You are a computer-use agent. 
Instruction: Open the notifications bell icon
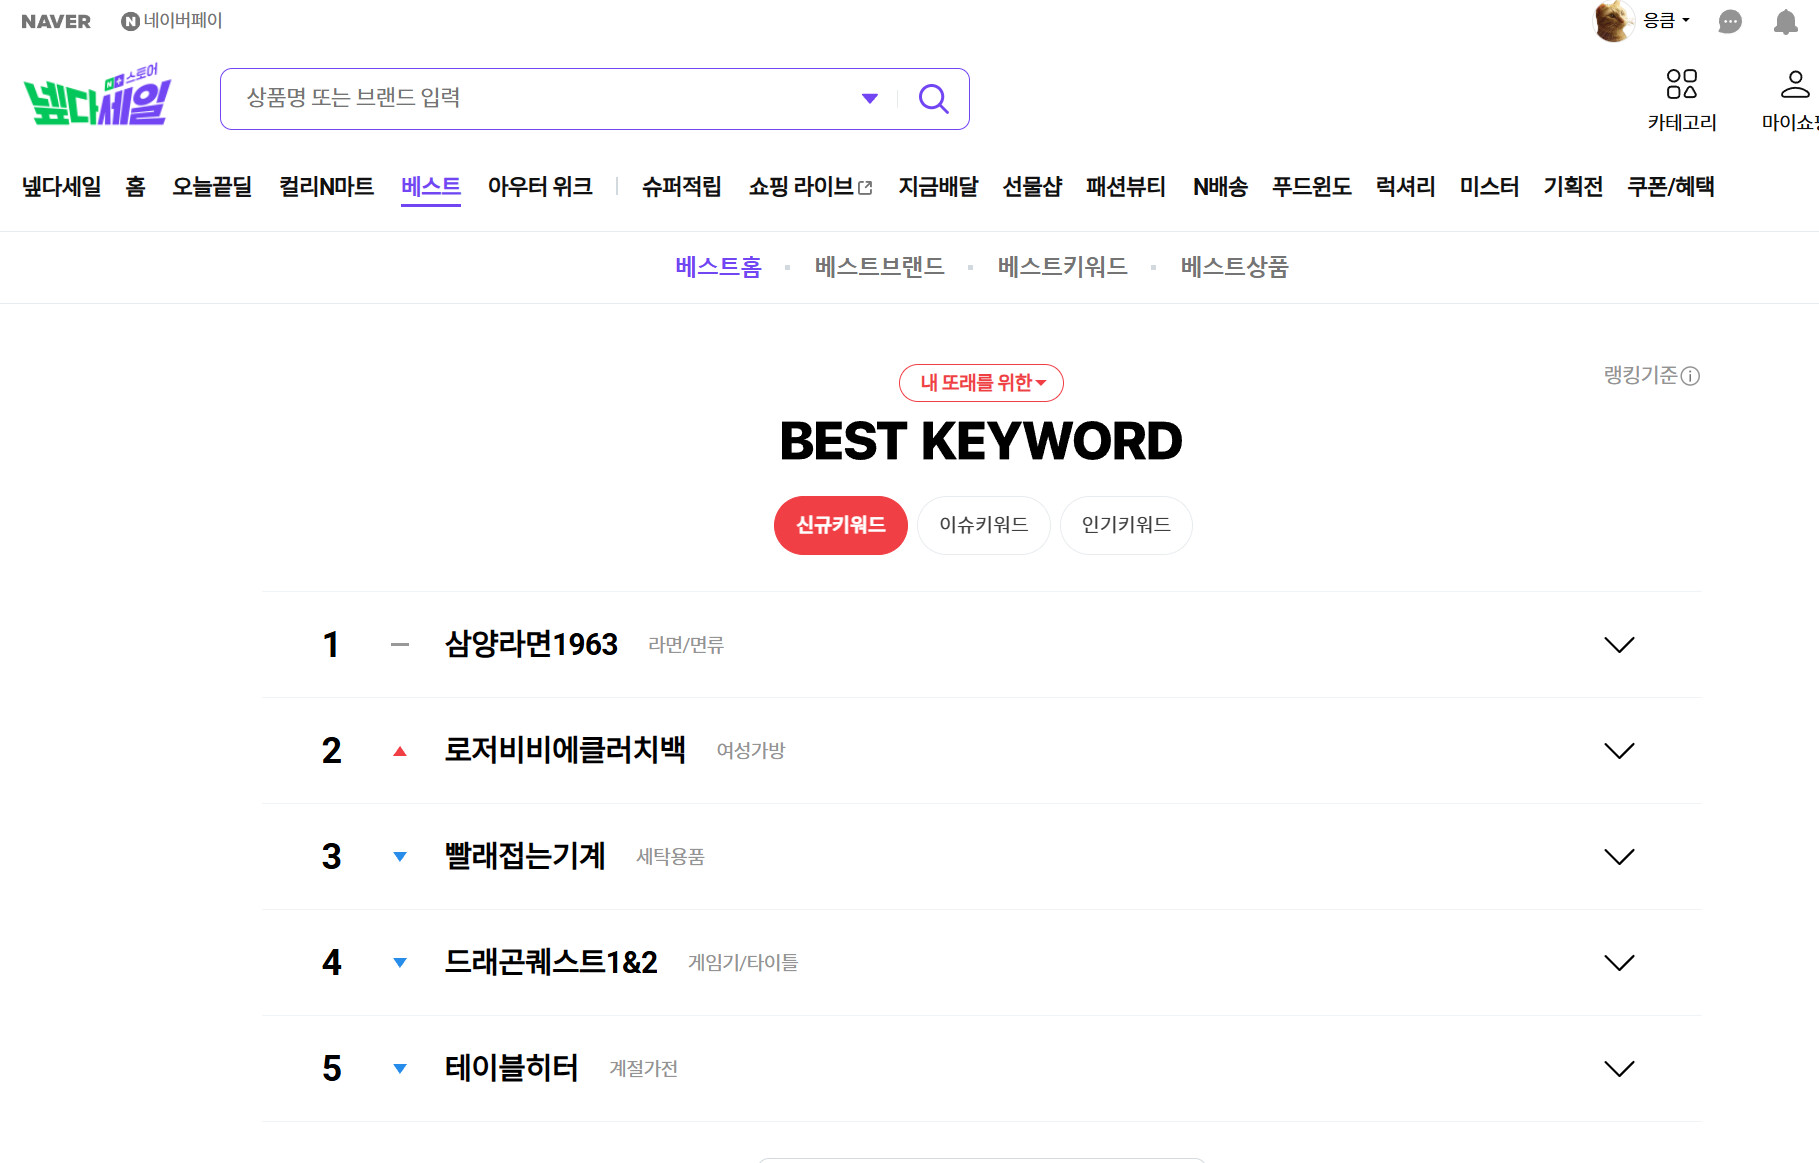click(1785, 21)
